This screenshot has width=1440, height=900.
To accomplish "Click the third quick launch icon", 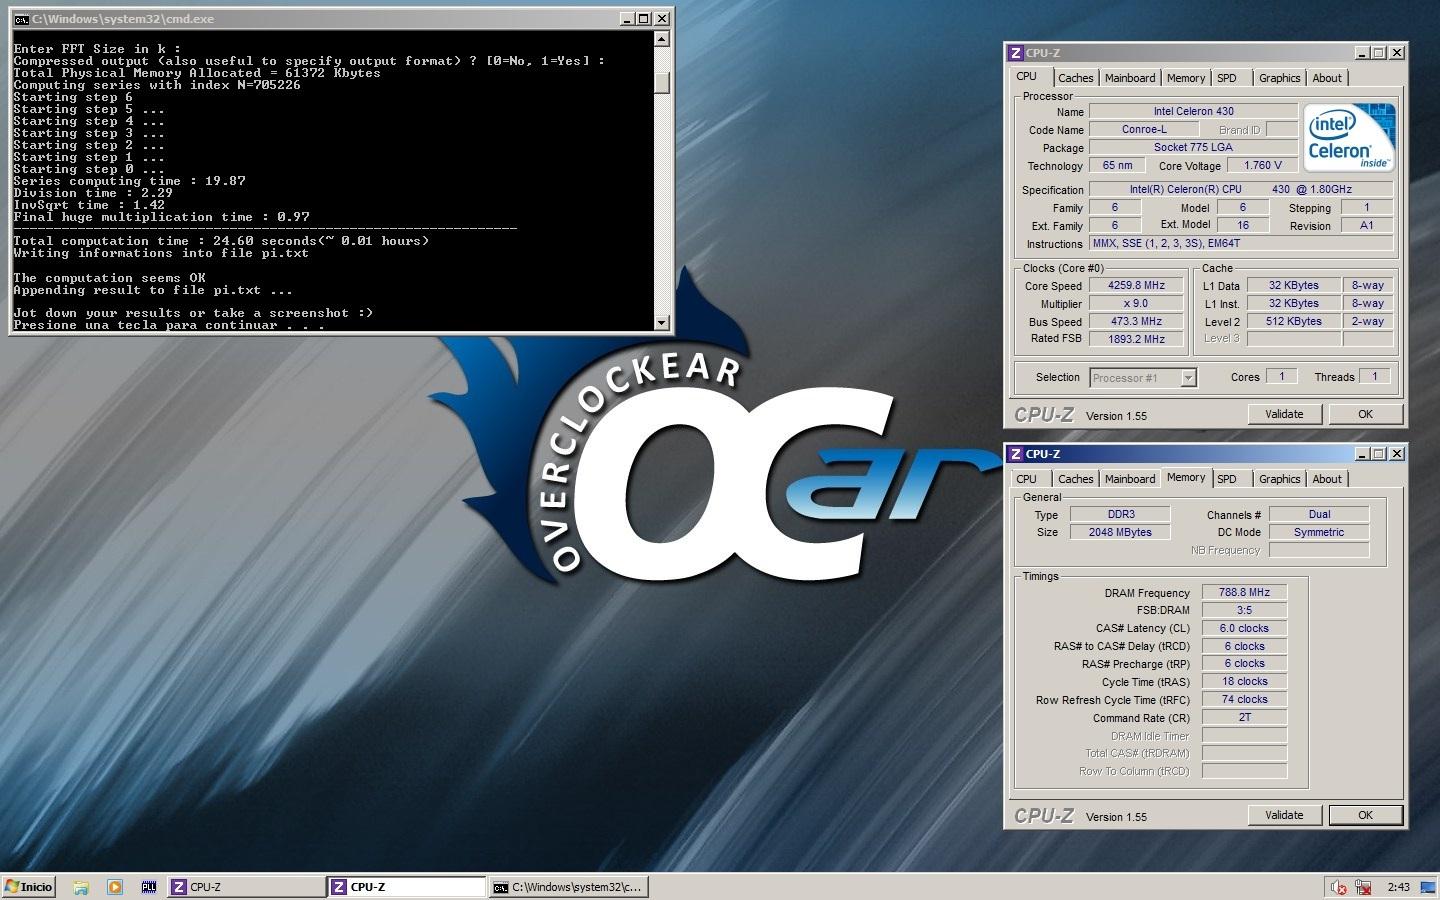I will 149,887.
